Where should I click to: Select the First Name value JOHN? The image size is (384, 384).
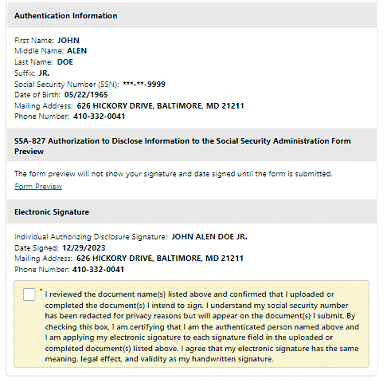coord(68,40)
